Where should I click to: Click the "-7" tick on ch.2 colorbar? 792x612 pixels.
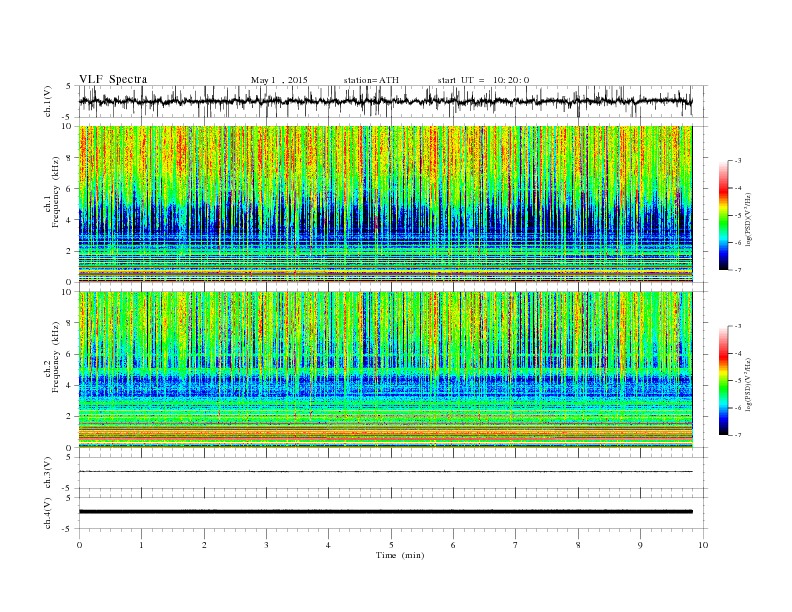738,435
